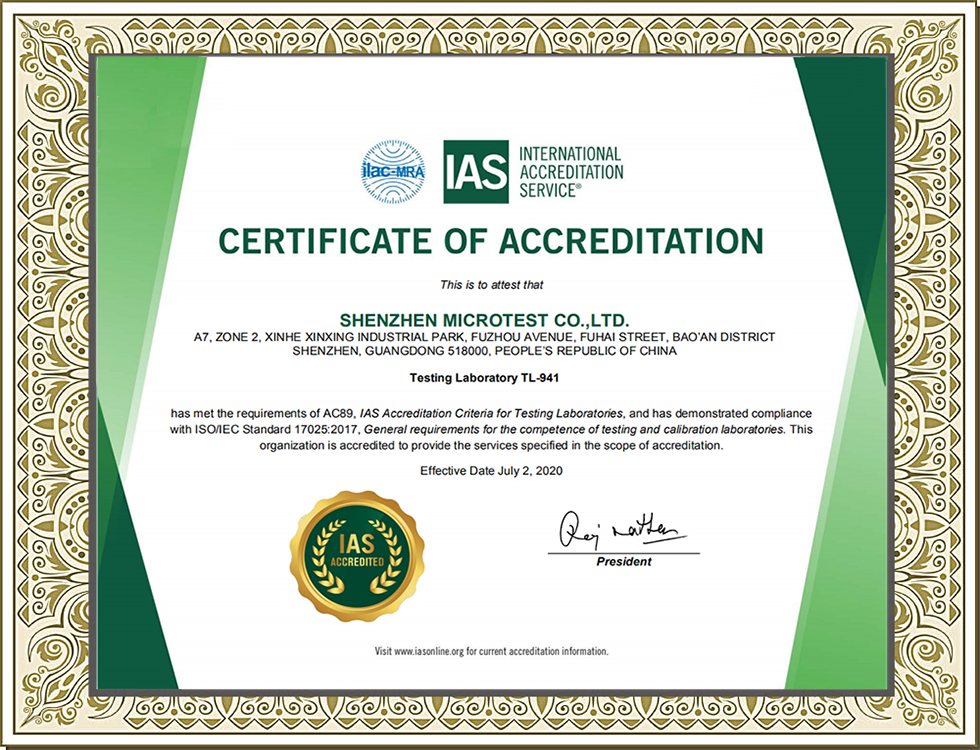This screenshot has width=980, height=750.
Task: Select the 'Certificate of Accreditation' heading
Action: coord(491,241)
